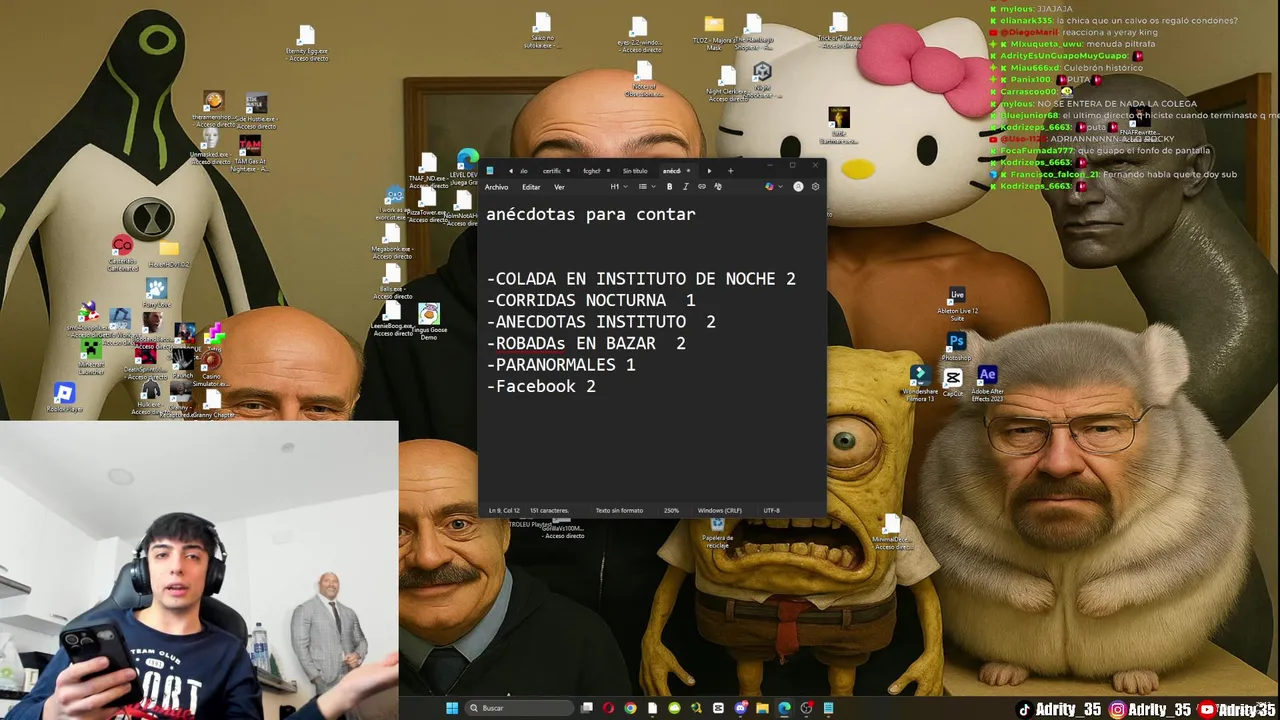
Task: Open Opera browser from taskbar
Action: coord(608,708)
